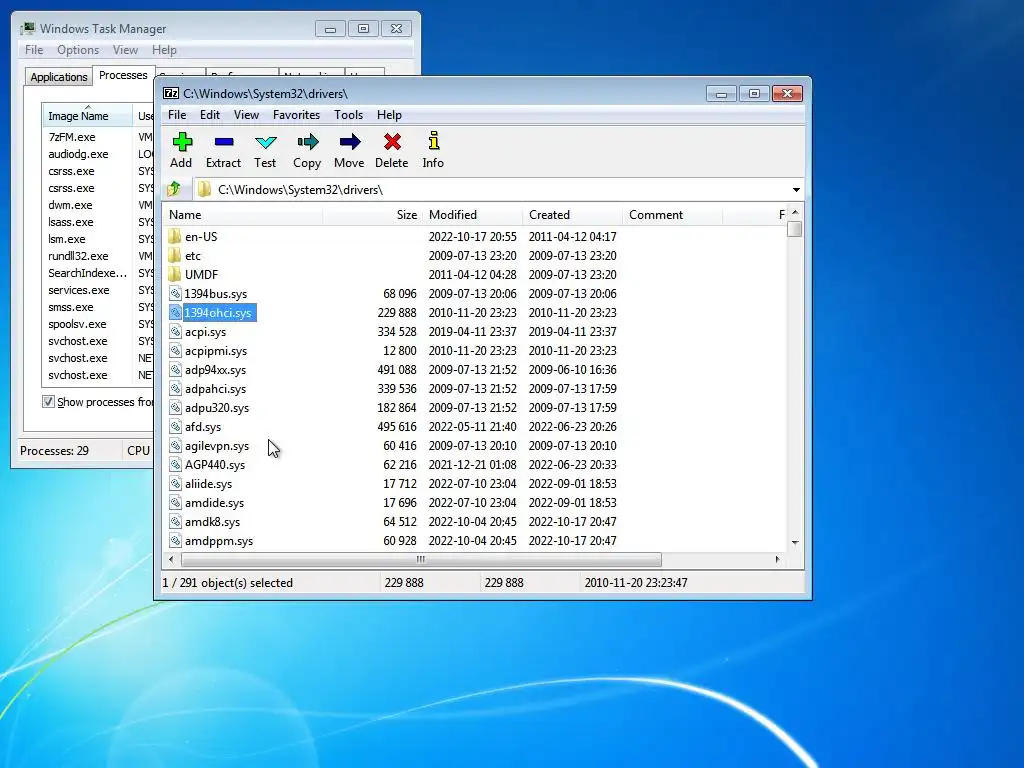Click the file icon of adpu320.sys
1024x768 pixels.
pos(175,407)
